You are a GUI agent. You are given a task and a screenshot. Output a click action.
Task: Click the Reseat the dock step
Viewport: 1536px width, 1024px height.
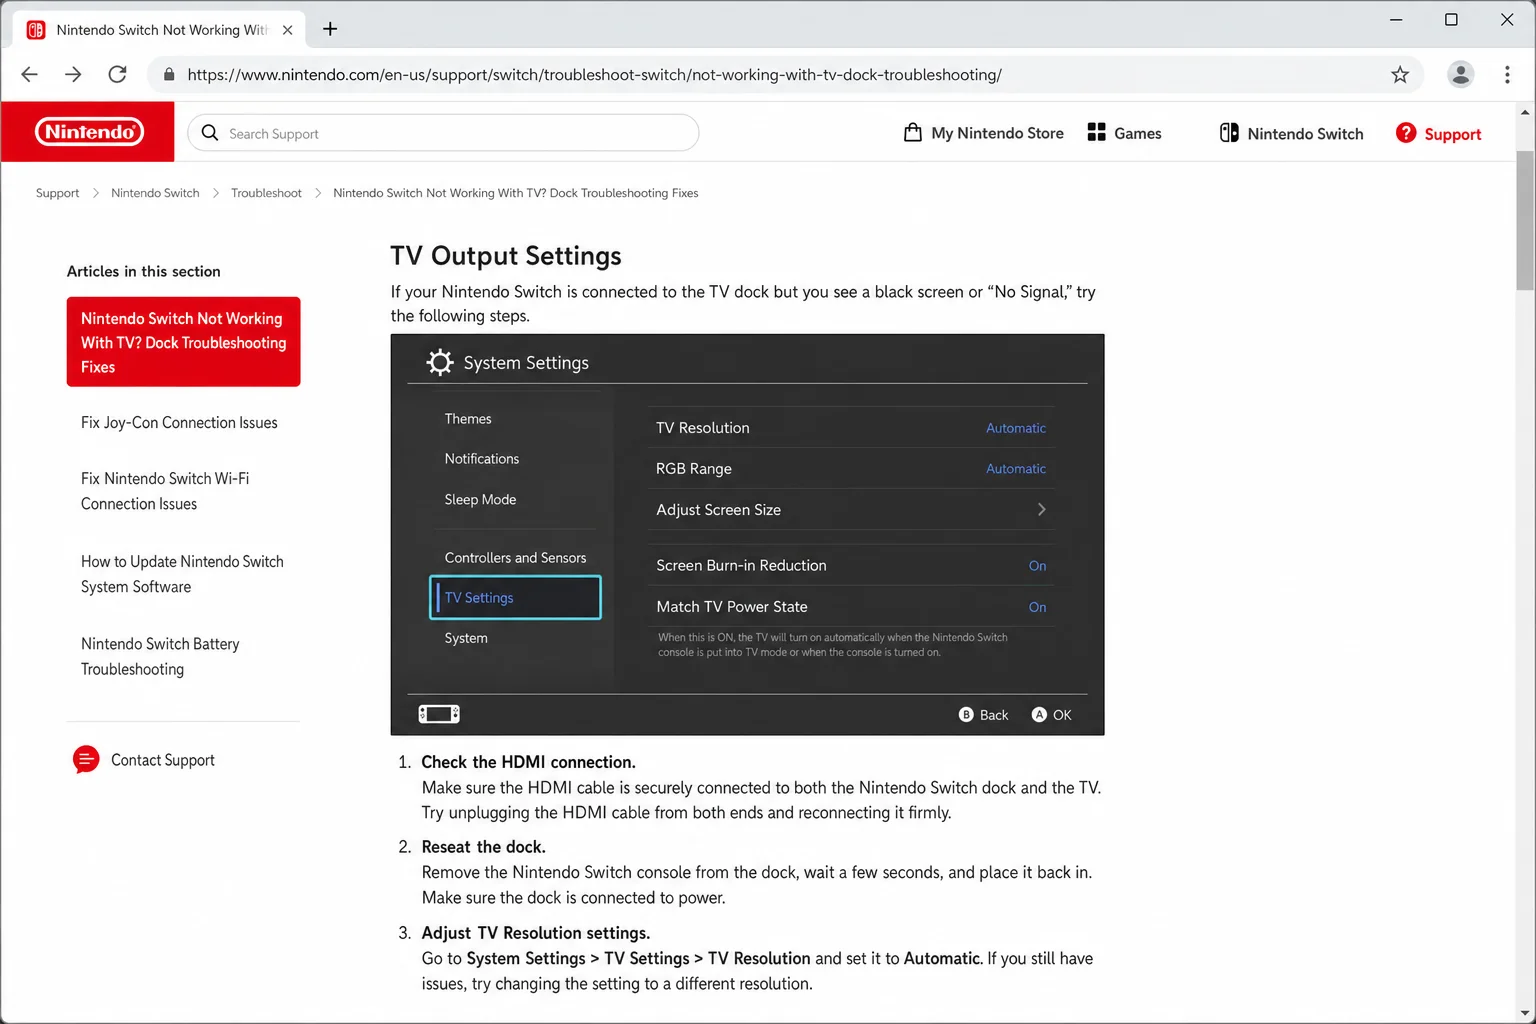pos(483,847)
